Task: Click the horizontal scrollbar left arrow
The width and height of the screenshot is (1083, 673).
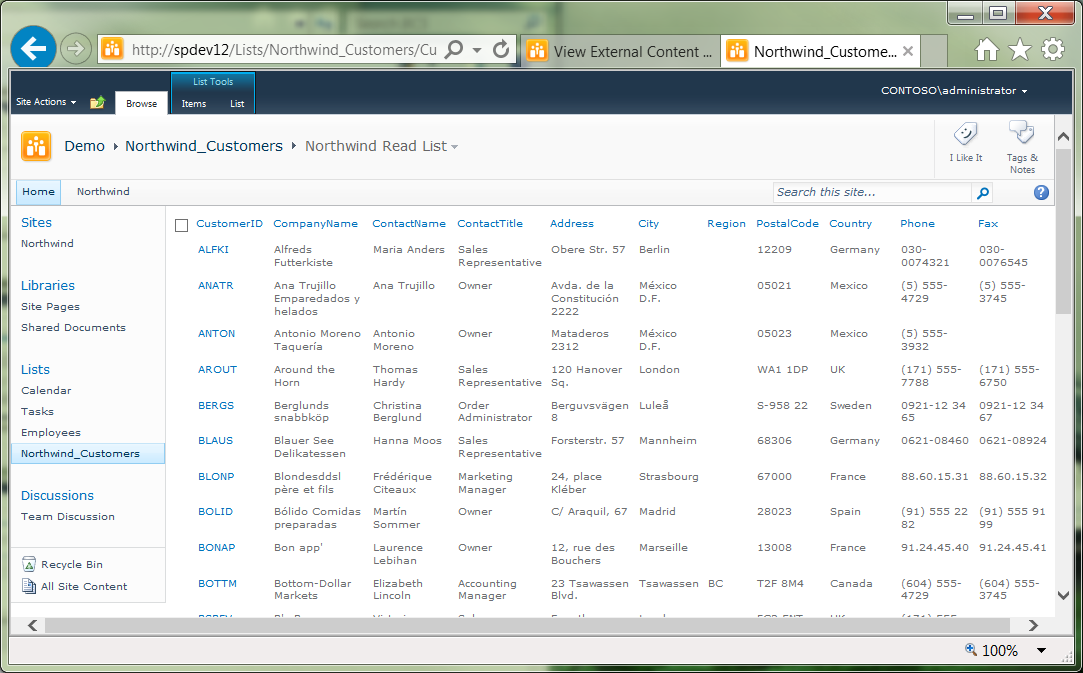Action: click(x=32, y=625)
